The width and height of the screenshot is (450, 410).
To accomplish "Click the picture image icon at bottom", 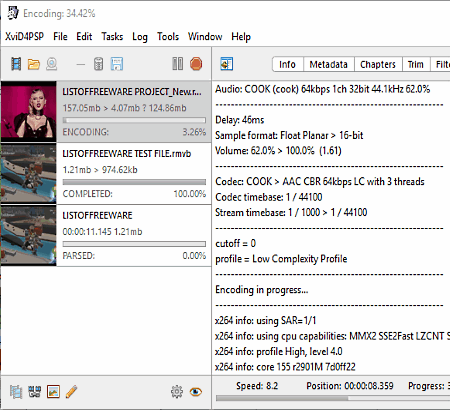I will tap(53, 392).
